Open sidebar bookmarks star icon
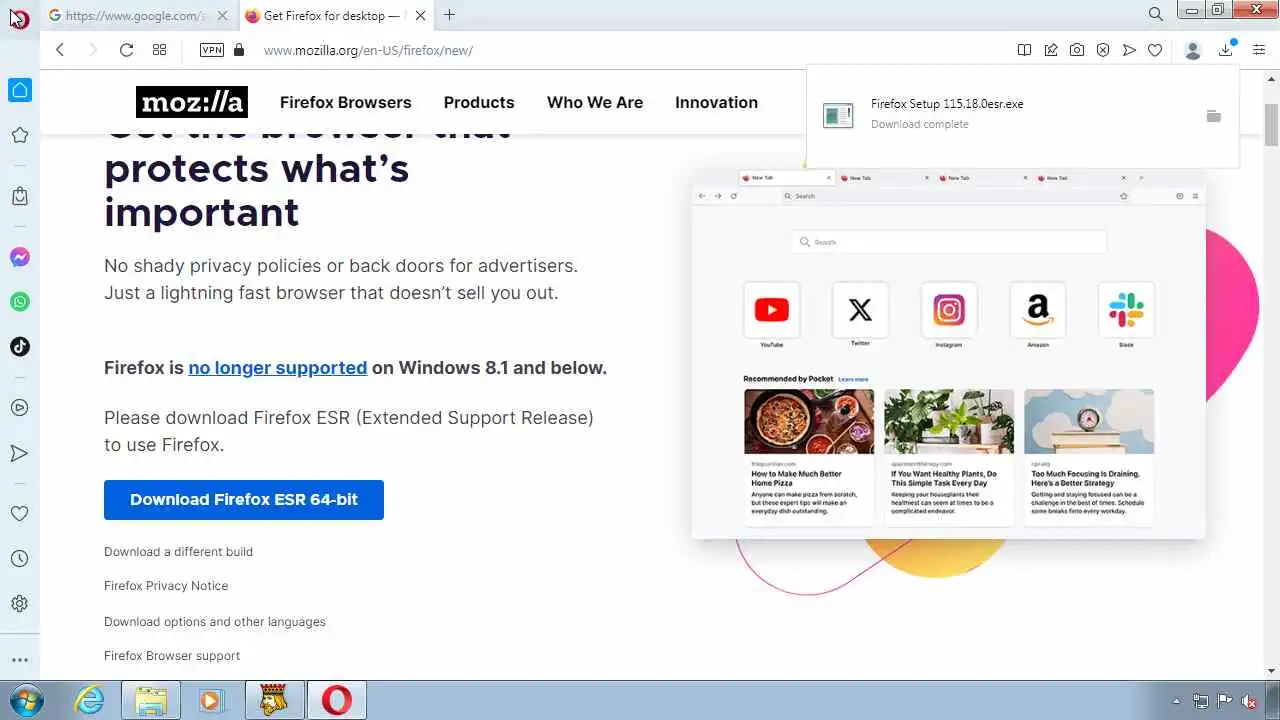 click(x=19, y=135)
